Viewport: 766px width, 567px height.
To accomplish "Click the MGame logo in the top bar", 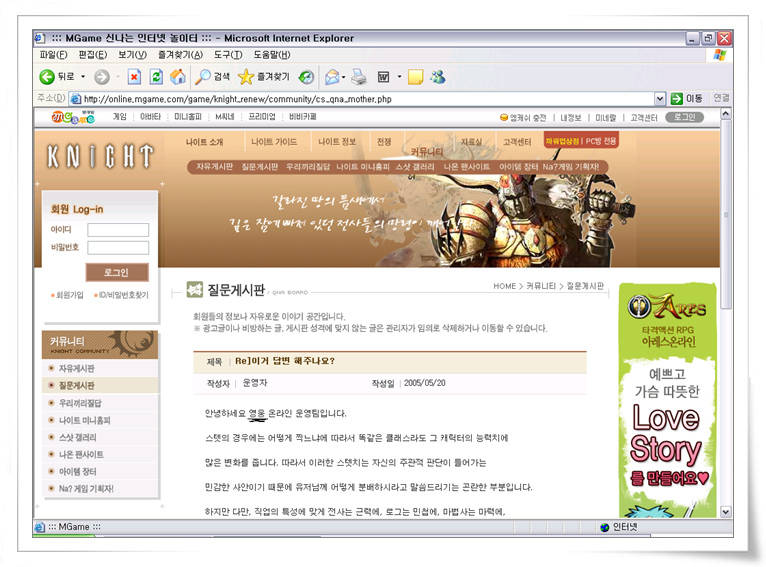I will click(73, 117).
